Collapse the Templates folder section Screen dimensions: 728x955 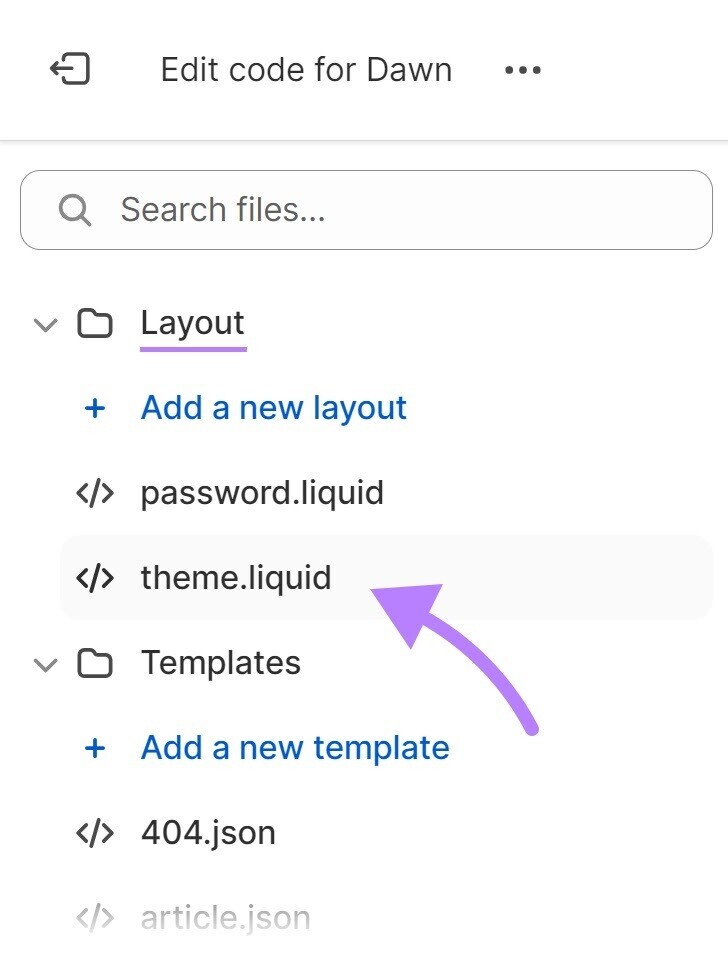pos(45,664)
